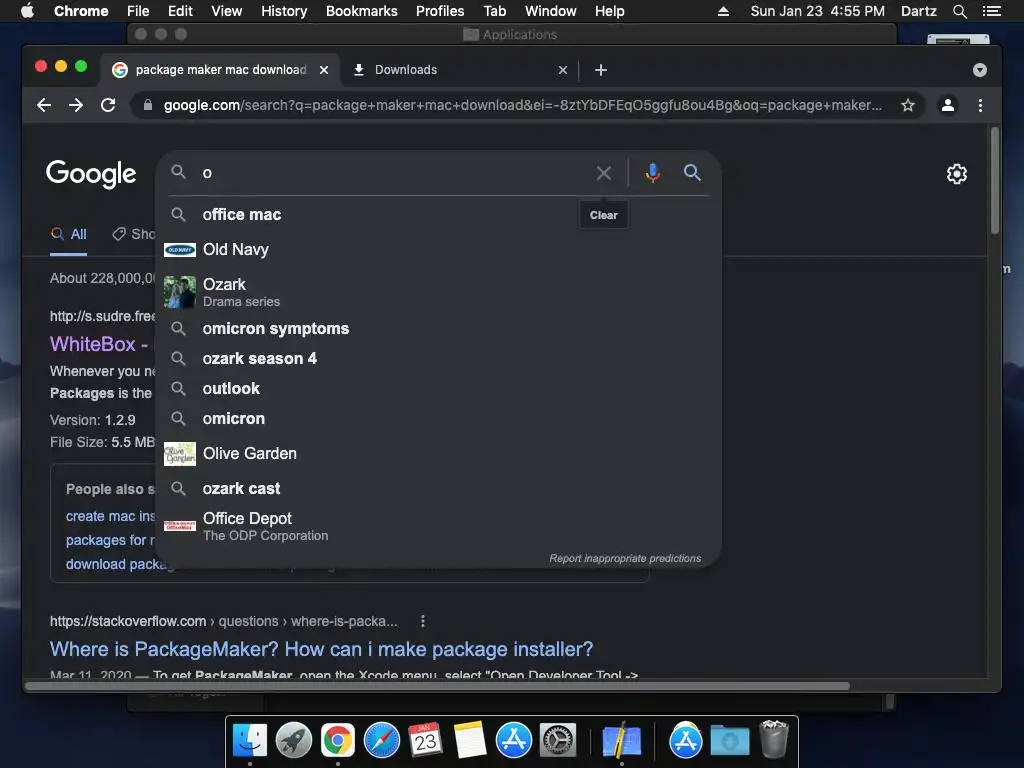Select the 'Office Depot' suggestion
Image resolution: width=1024 pixels, height=768 pixels.
438,526
